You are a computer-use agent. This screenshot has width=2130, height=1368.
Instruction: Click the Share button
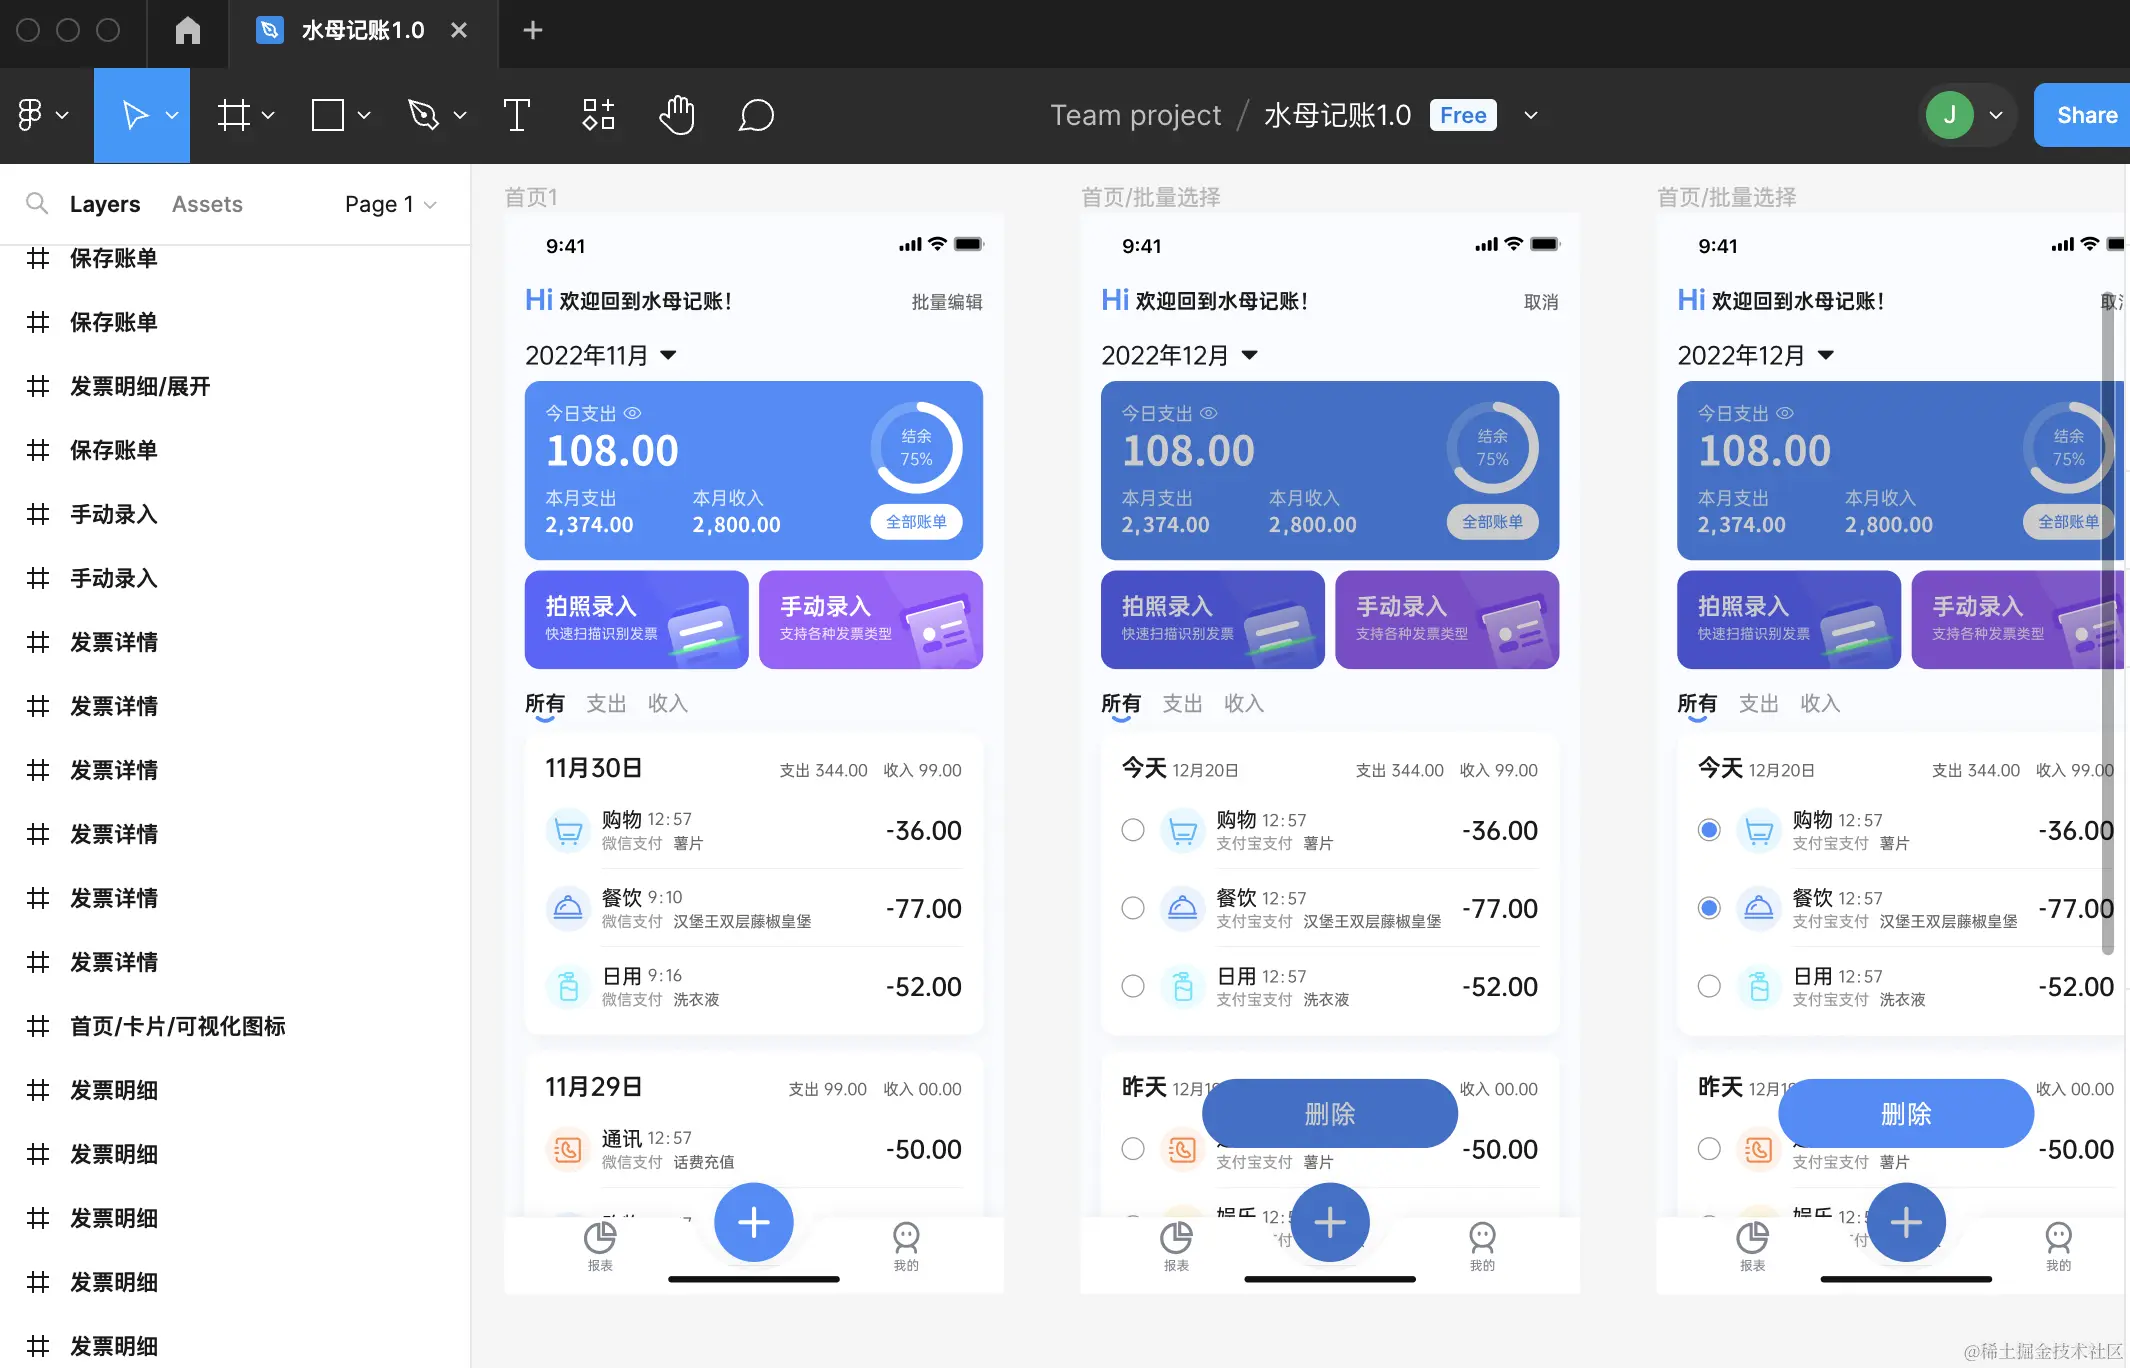pos(2086,115)
